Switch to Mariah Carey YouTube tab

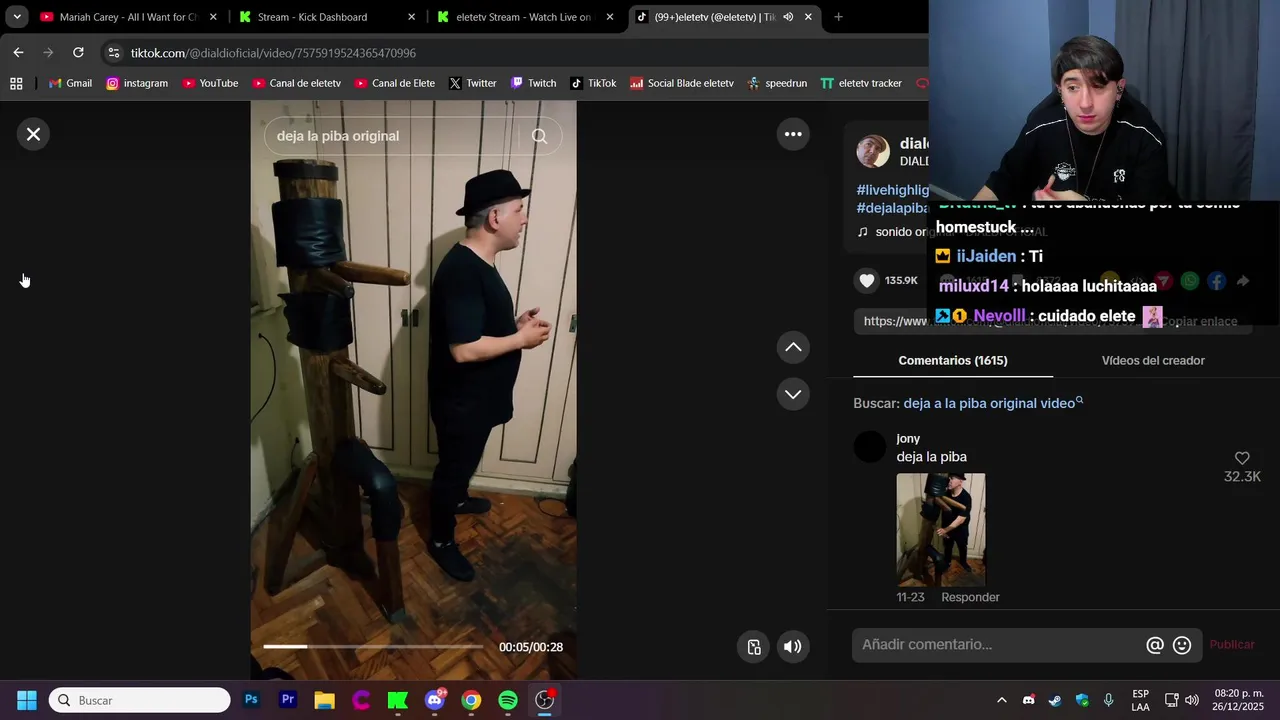[128, 17]
